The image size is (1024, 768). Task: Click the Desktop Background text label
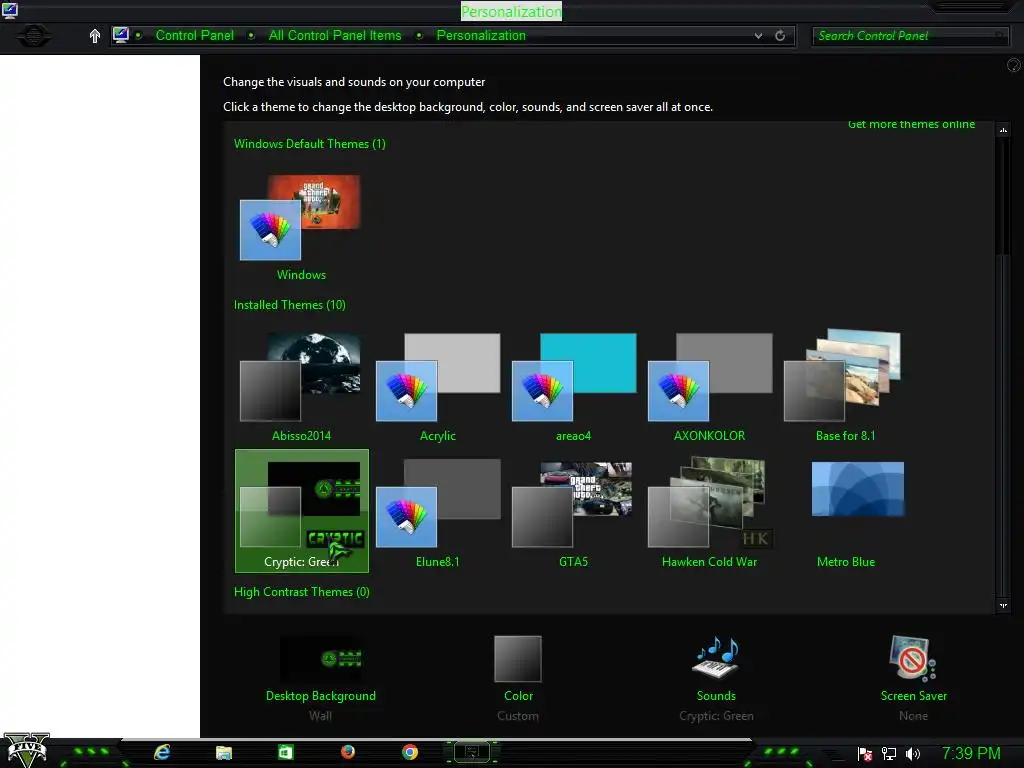tap(321, 696)
